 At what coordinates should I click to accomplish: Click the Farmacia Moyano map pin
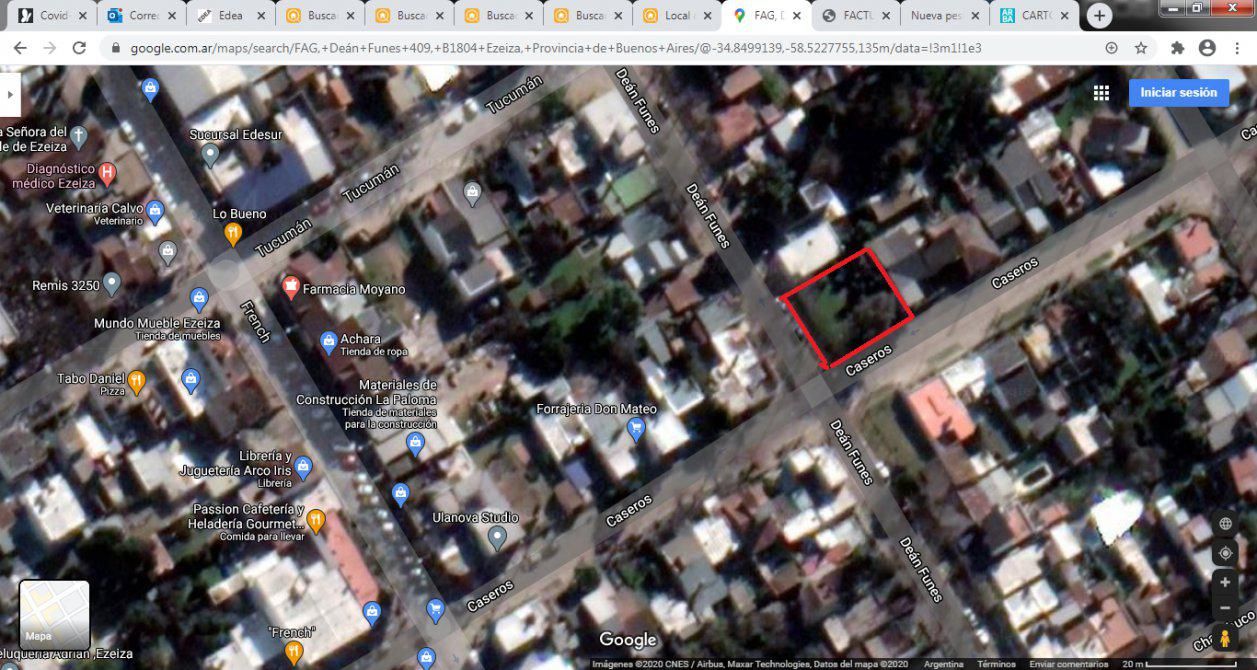pyautogui.click(x=290, y=288)
